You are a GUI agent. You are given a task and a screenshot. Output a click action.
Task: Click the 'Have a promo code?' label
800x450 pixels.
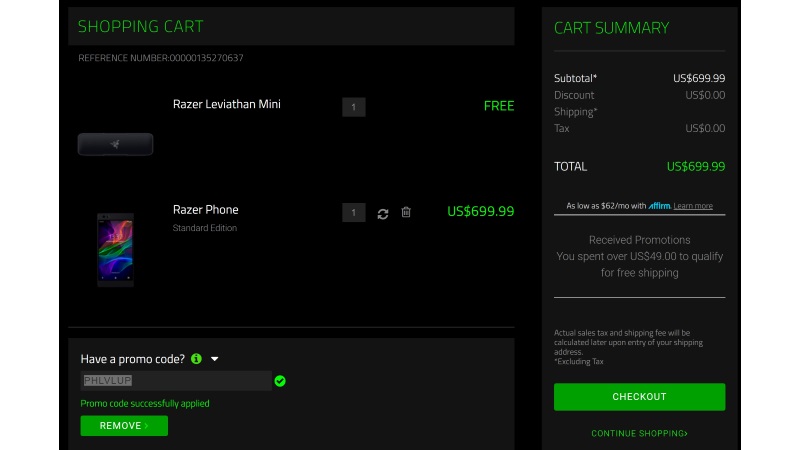click(132, 358)
